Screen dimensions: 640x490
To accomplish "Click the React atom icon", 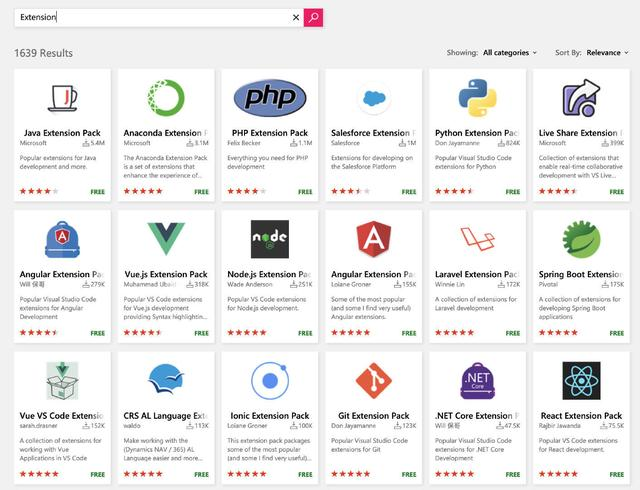I will point(581,381).
